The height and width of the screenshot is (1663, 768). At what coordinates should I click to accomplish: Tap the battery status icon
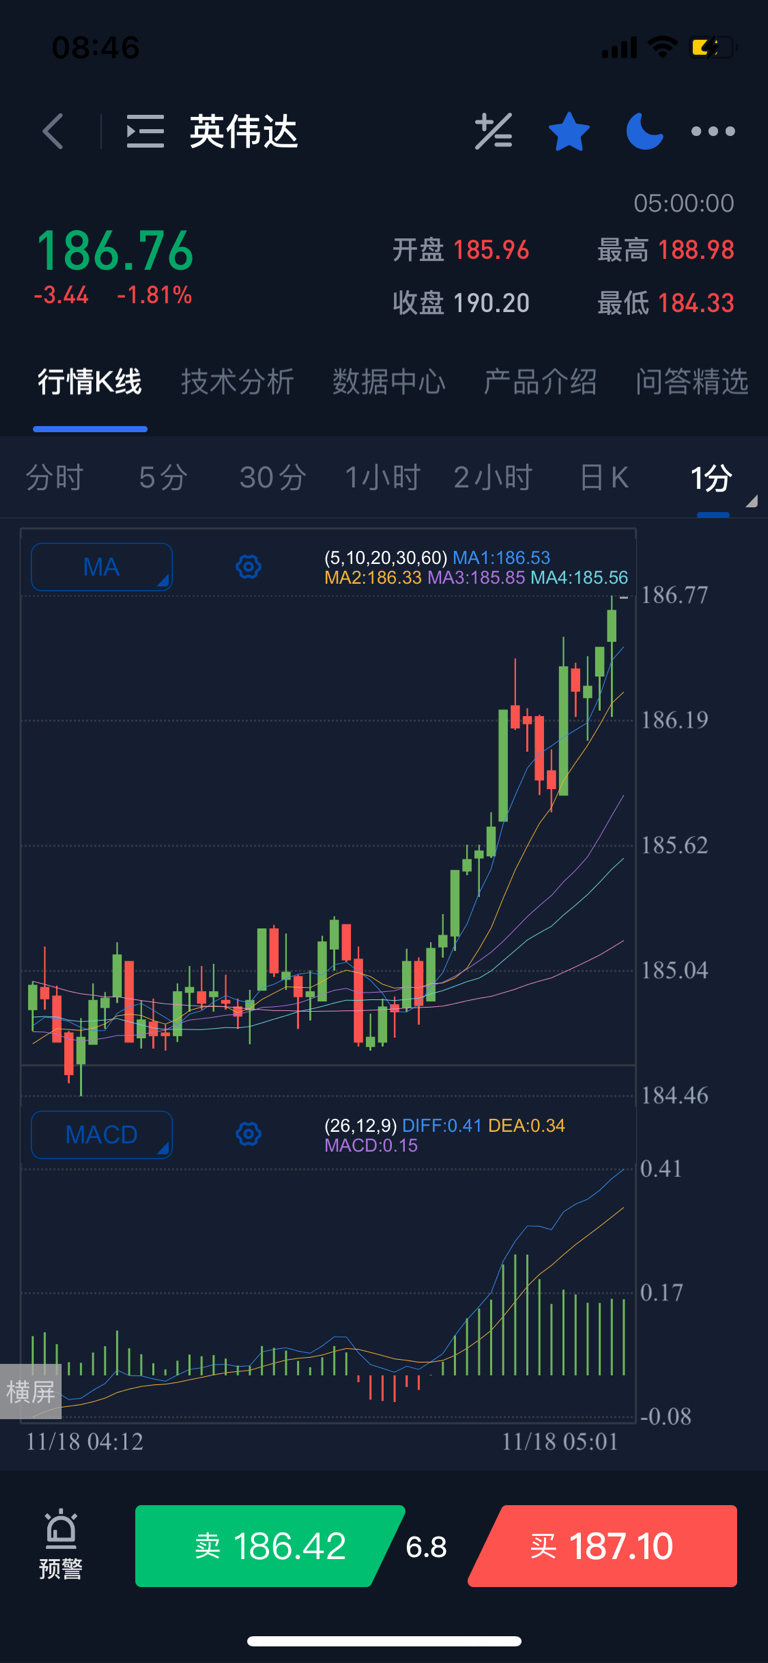(713, 47)
